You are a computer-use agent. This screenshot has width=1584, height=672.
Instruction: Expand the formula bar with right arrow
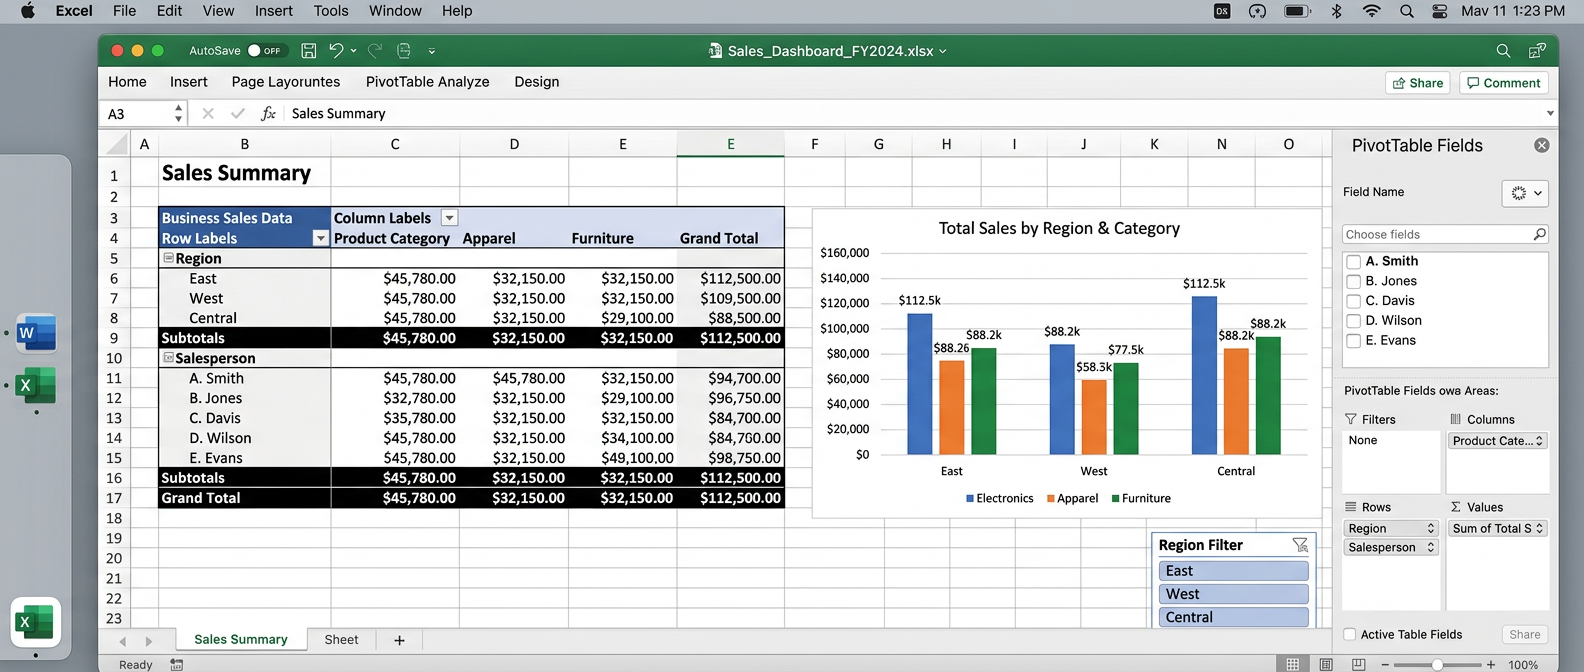[x=1550, y=114]
